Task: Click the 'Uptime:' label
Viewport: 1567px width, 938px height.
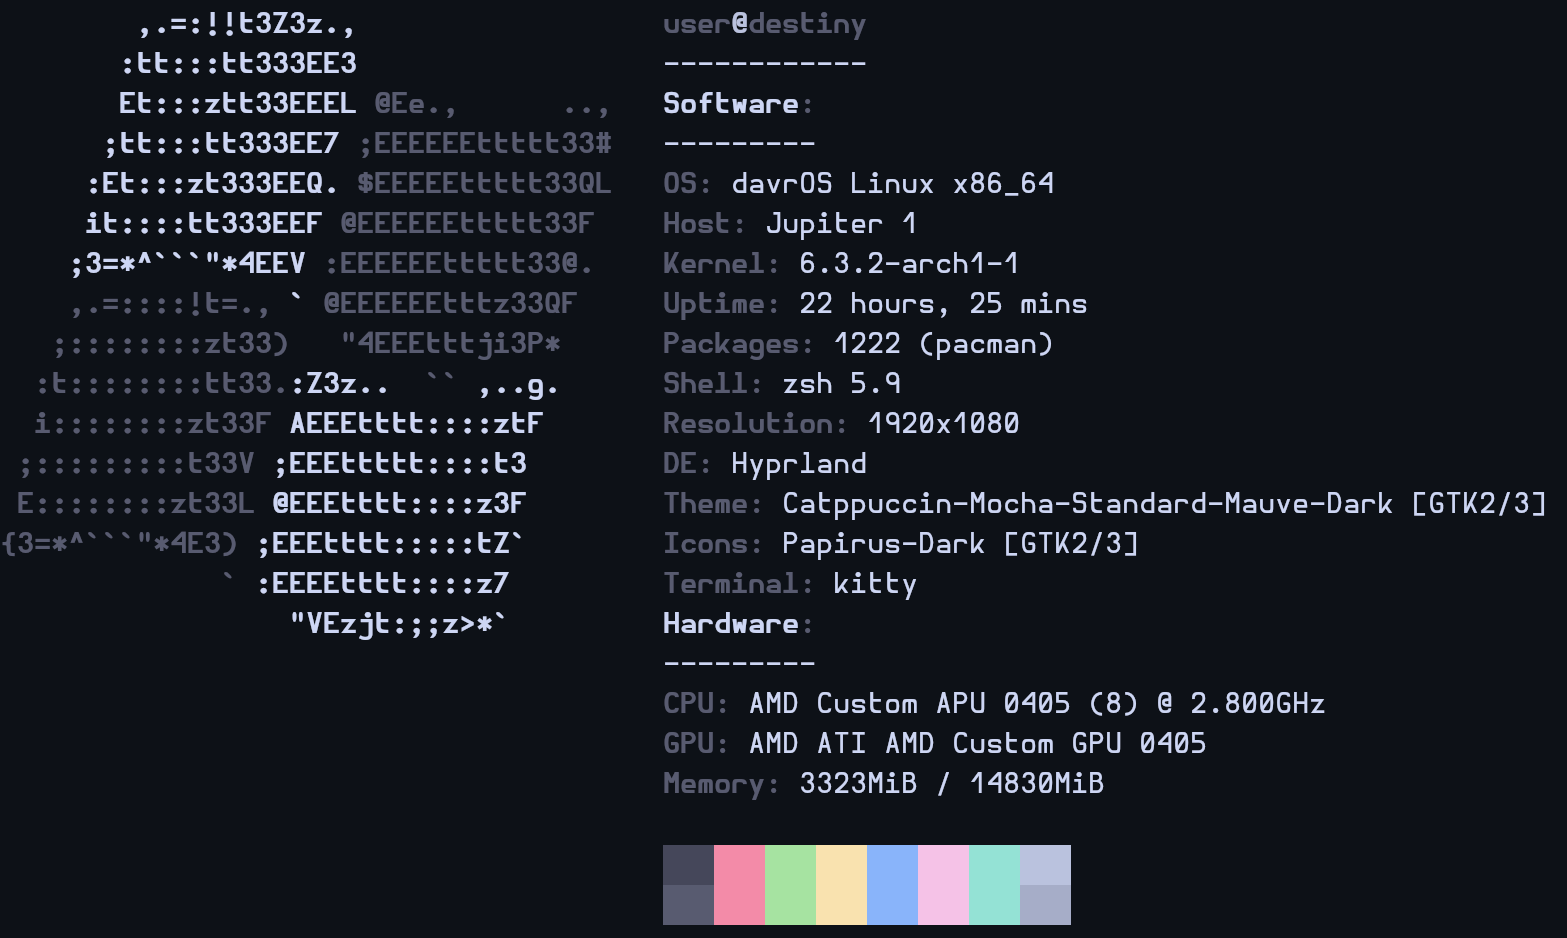Action: coord(722,304)
